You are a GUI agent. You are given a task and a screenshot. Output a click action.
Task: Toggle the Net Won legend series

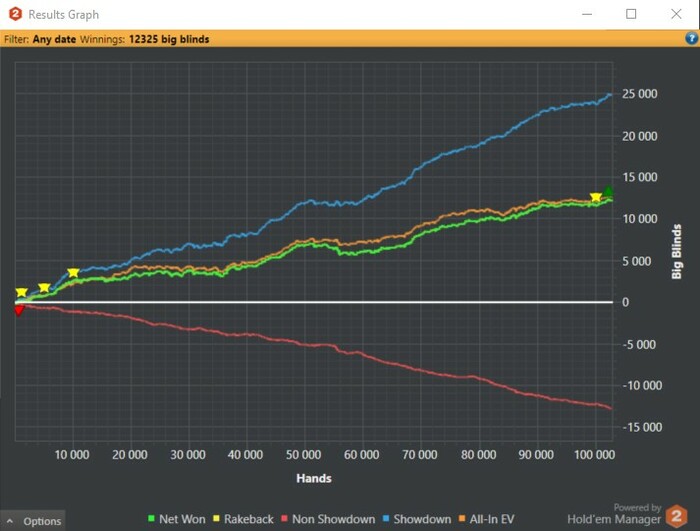click(177, 519)
